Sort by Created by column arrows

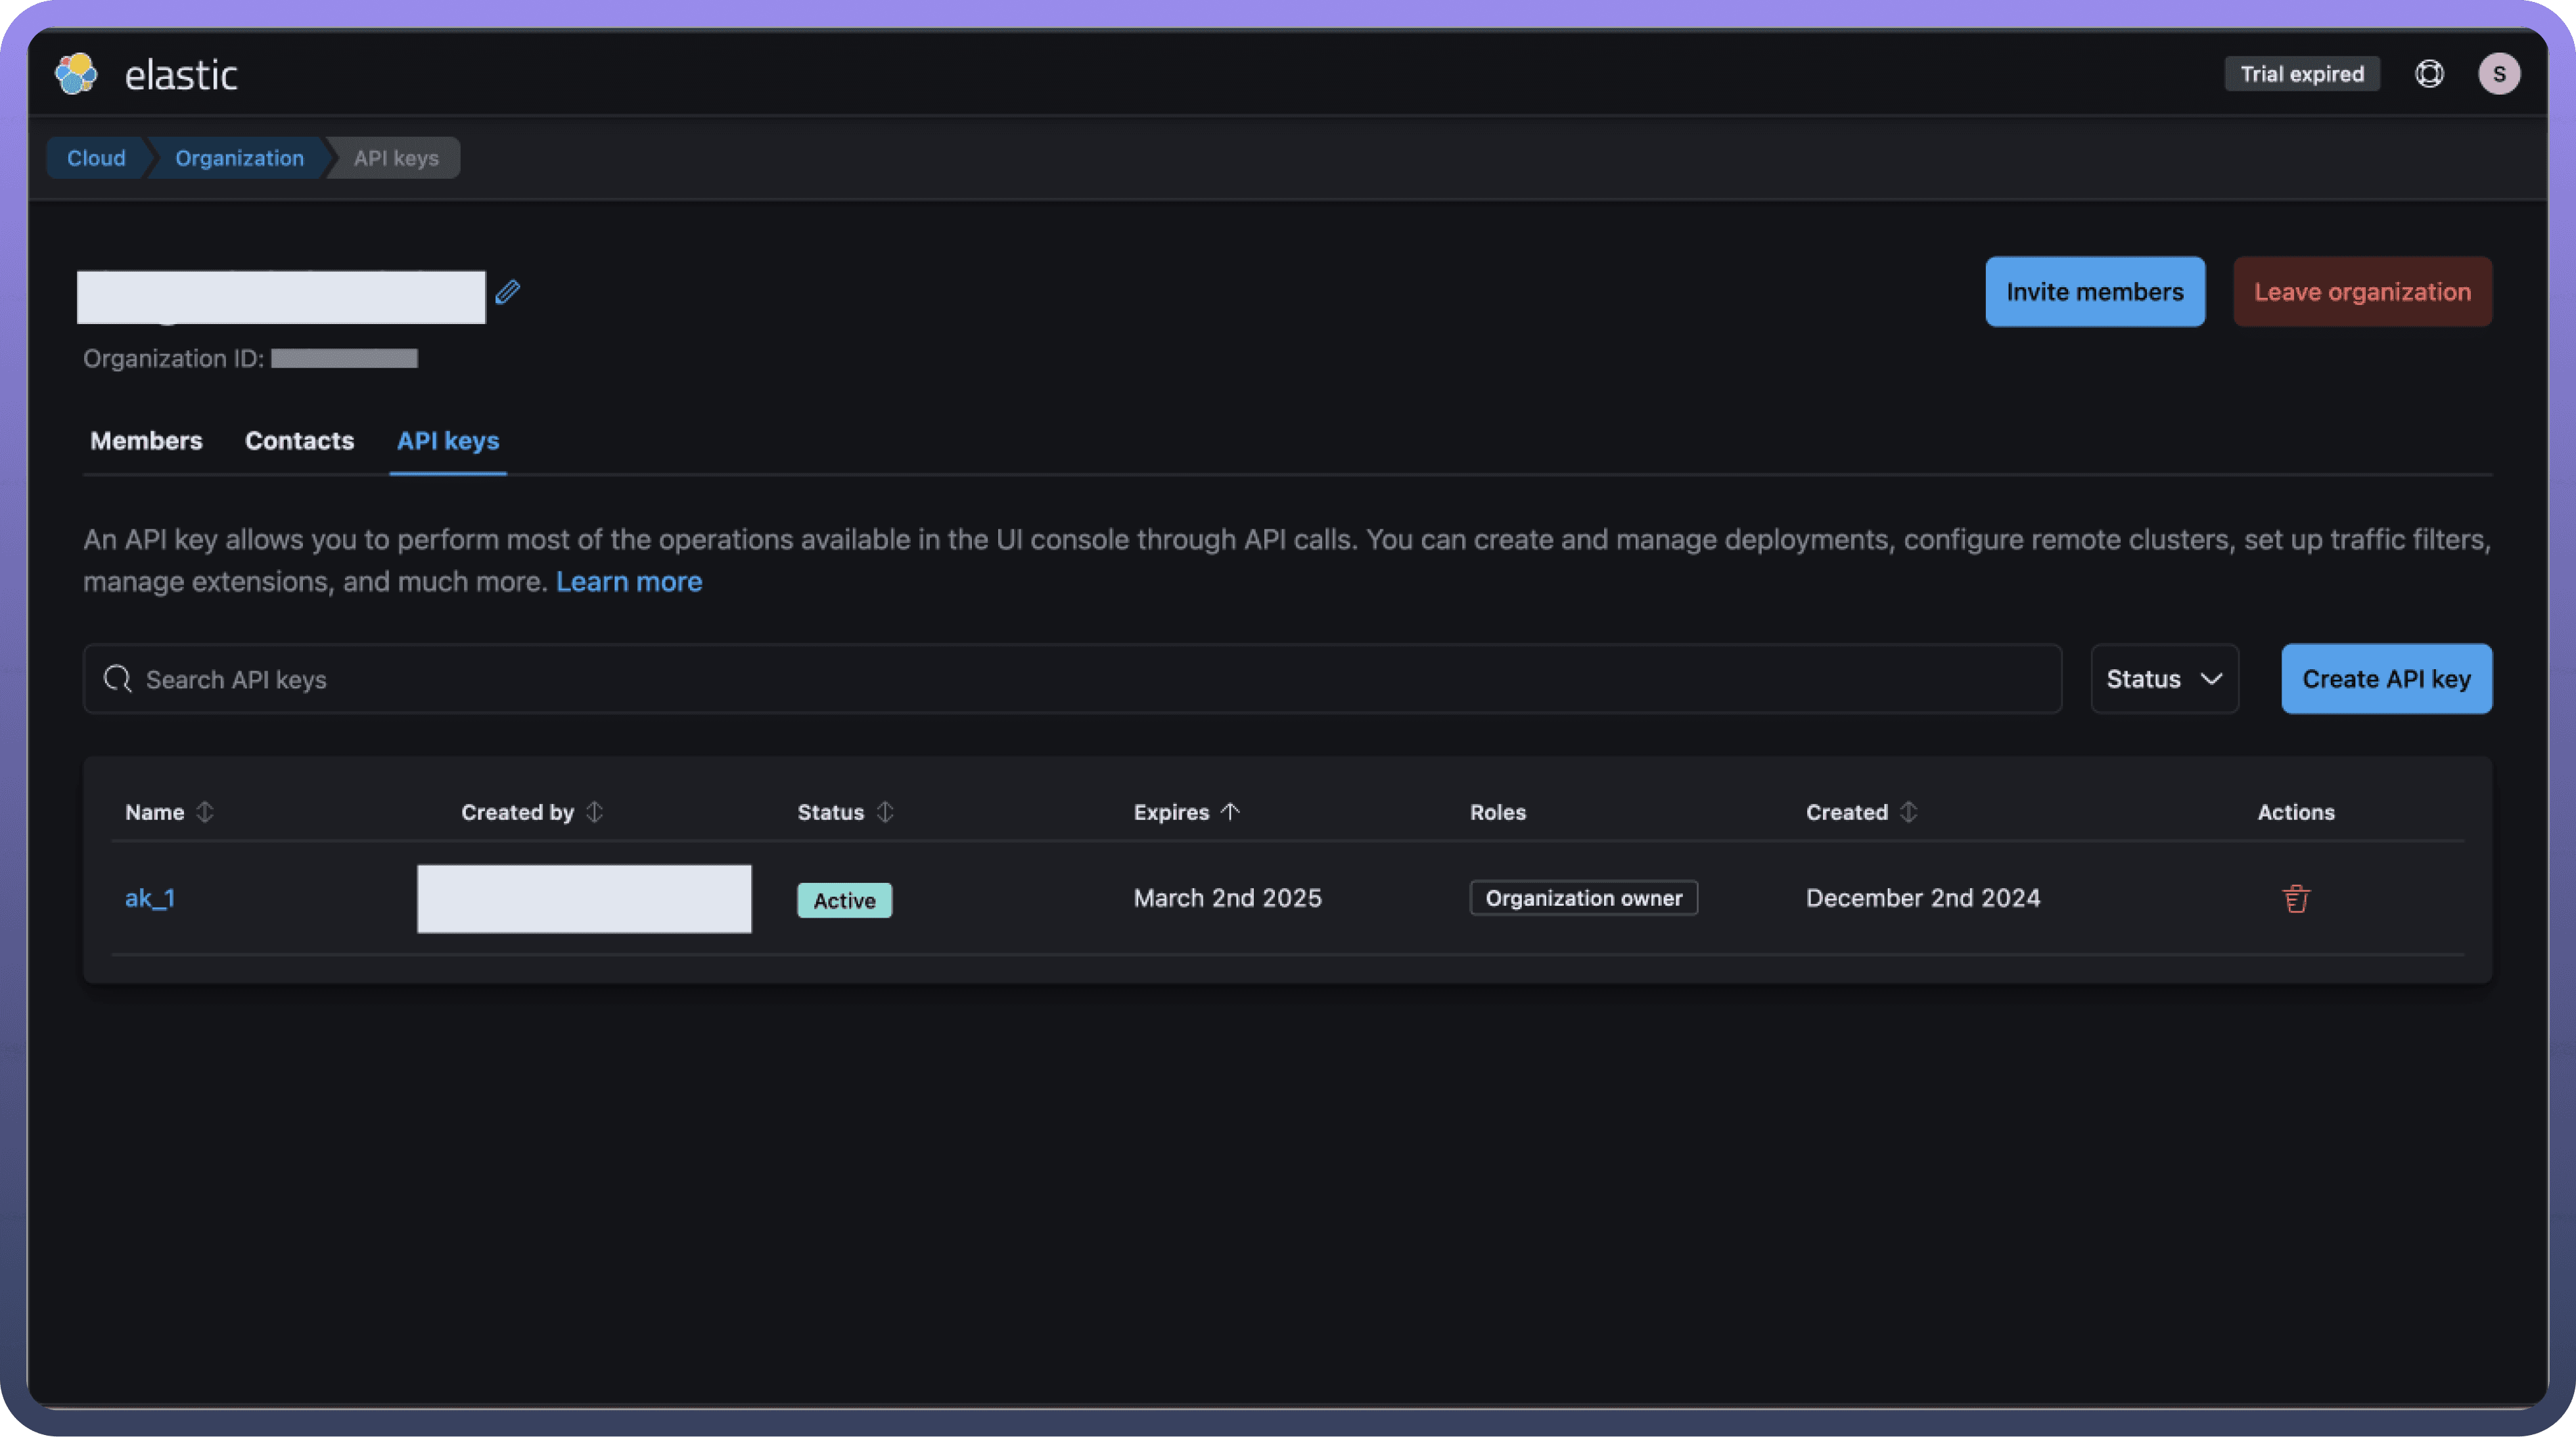[594, 812]
